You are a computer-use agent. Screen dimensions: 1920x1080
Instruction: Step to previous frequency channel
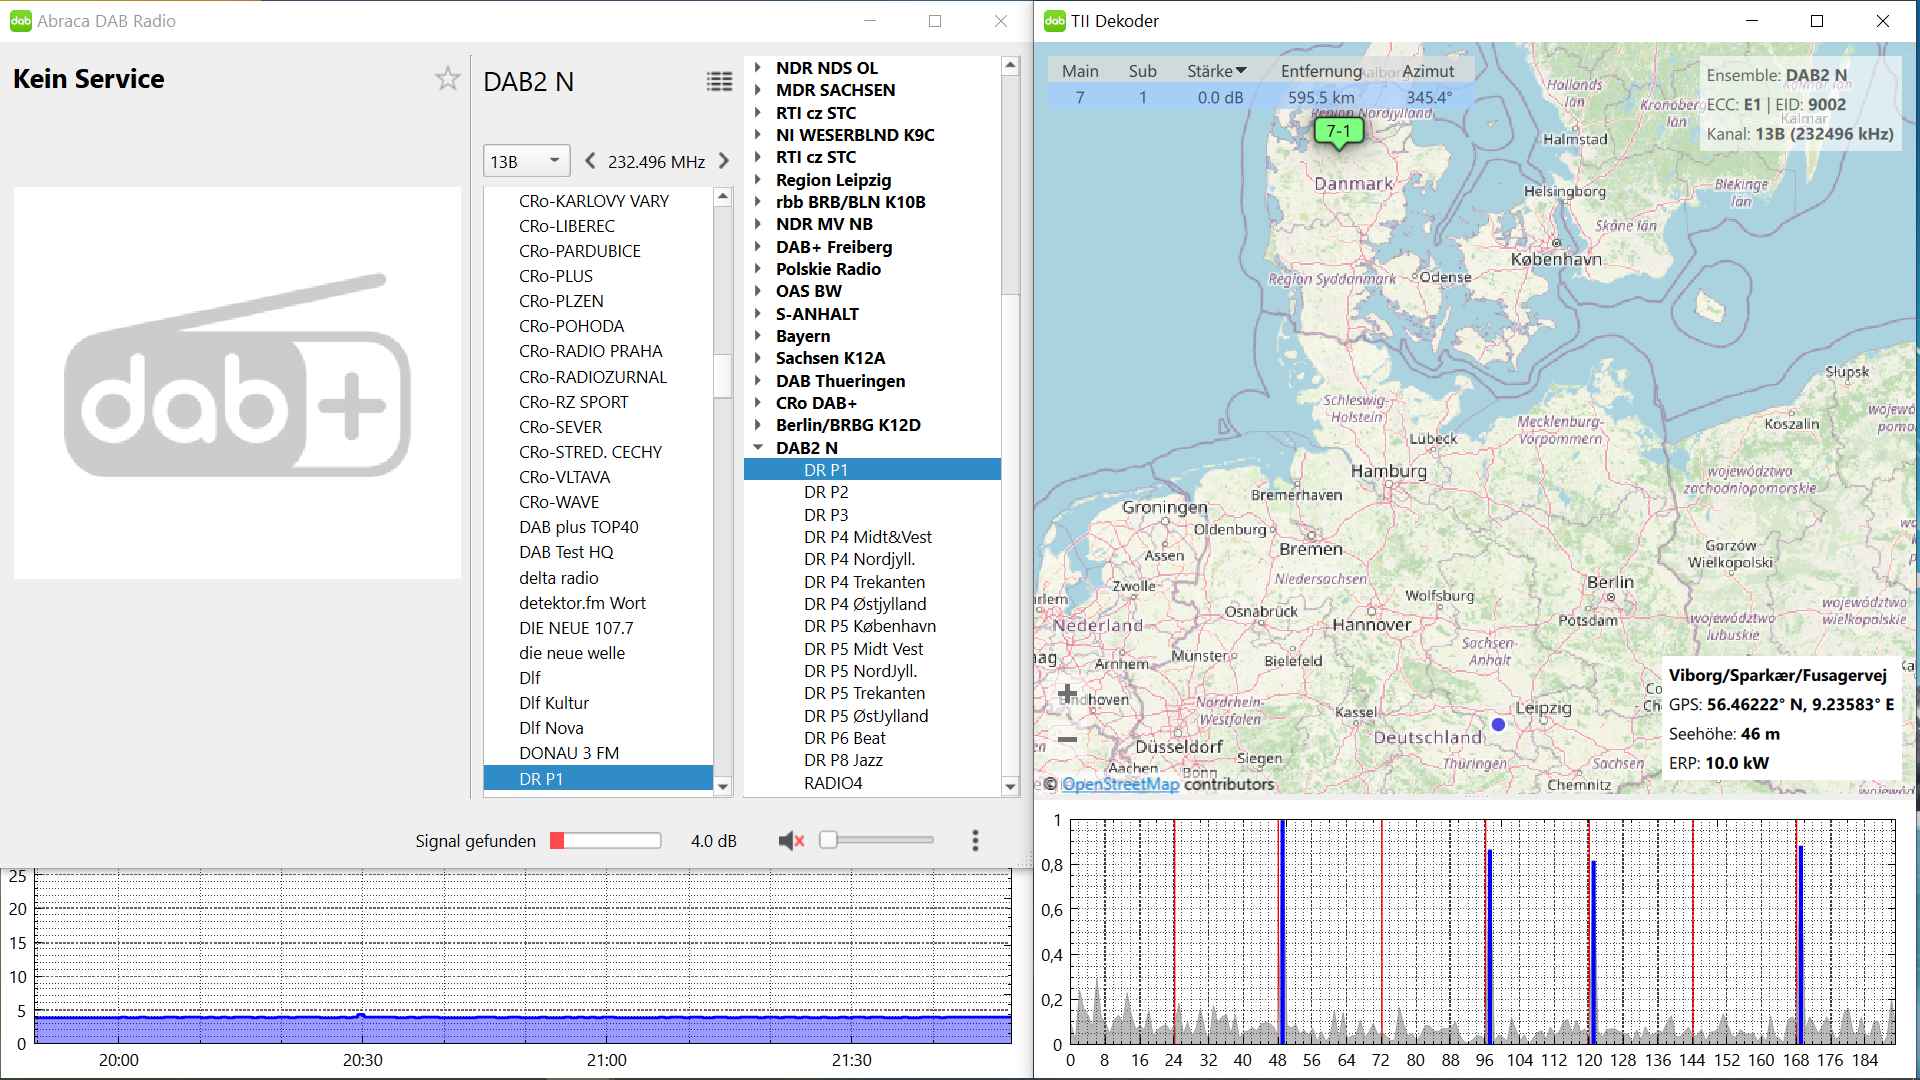pos(590,161)
